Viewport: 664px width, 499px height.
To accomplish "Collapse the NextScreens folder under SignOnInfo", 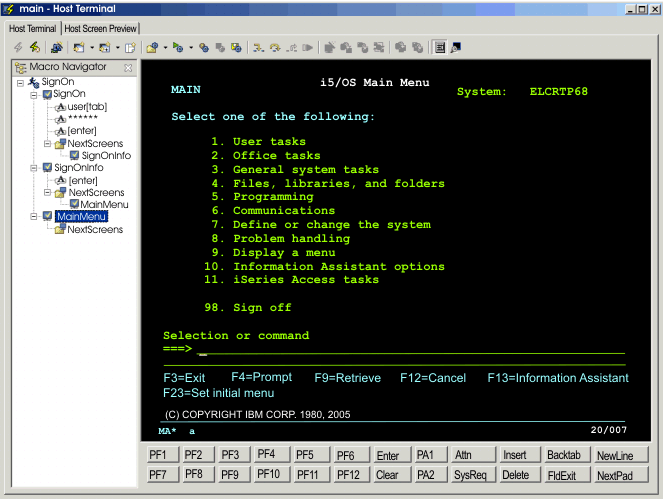I will 46,192.
